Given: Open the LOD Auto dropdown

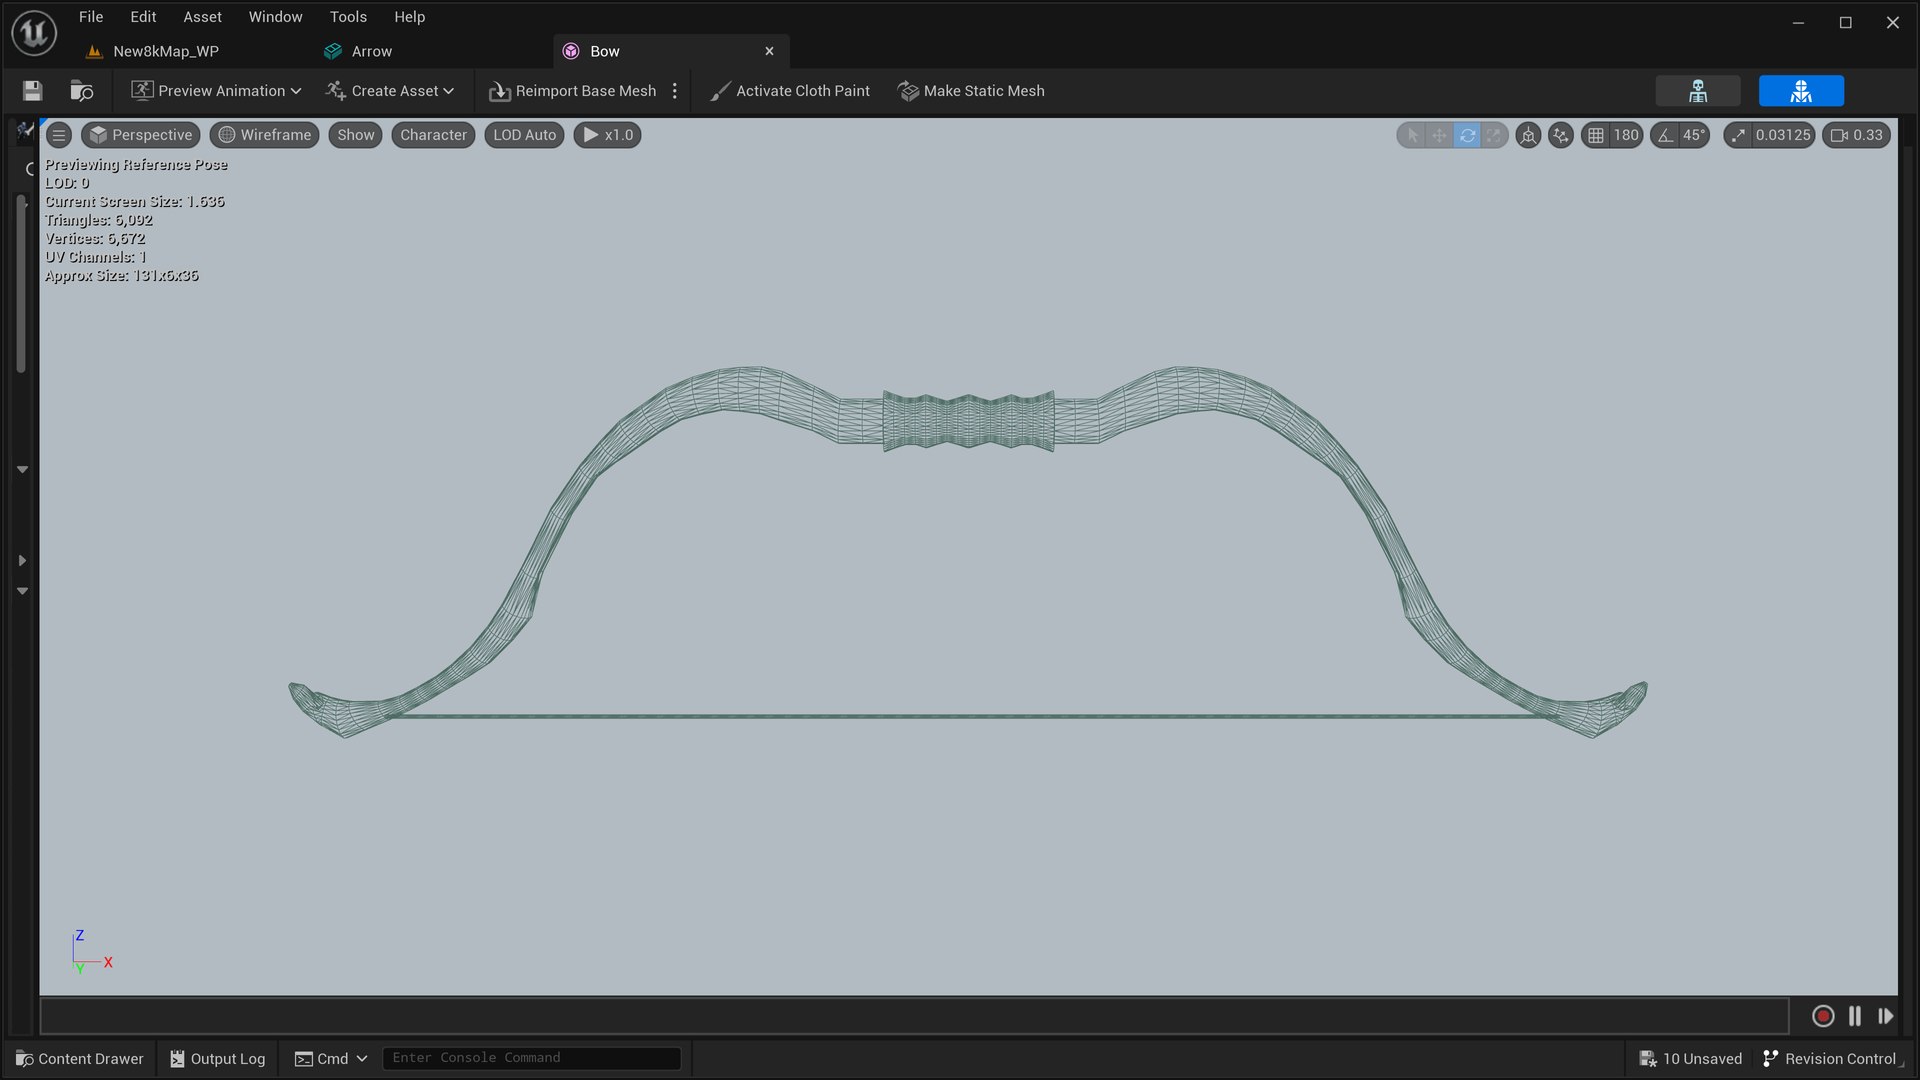Looking at the screenshot, I should coord(524,135).
